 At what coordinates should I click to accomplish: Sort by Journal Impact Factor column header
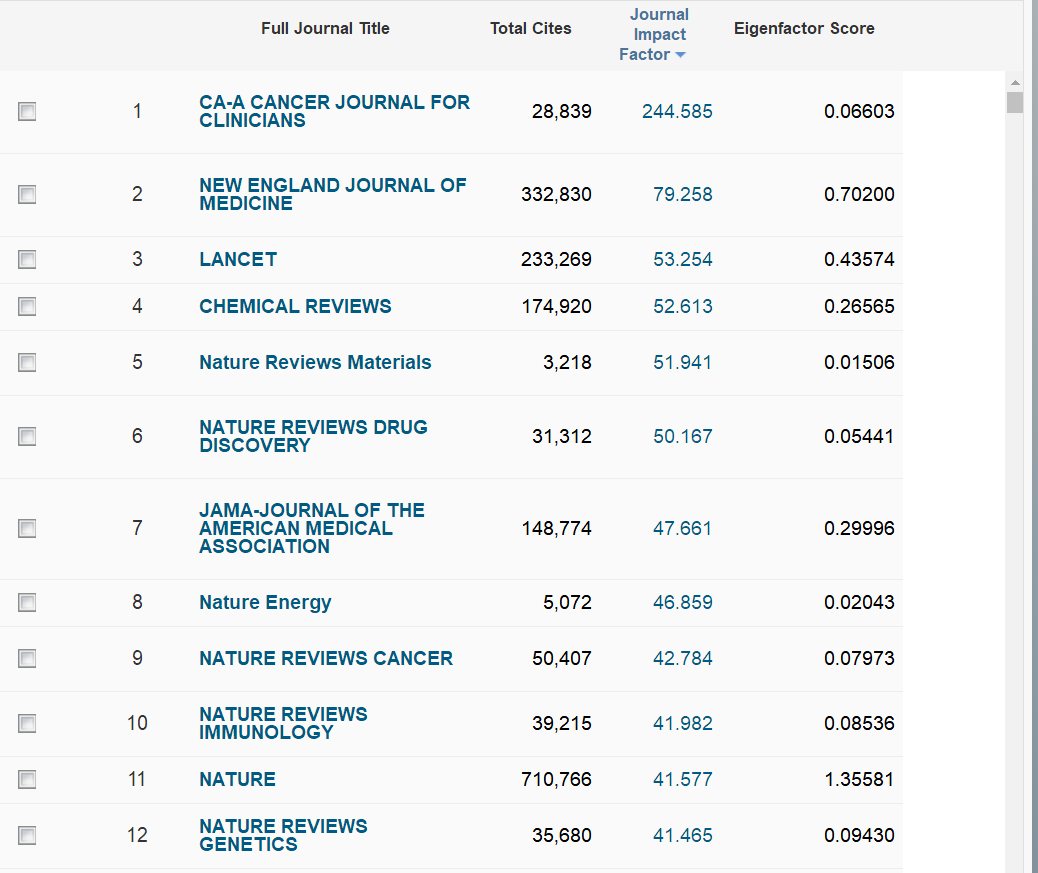tap(653, 34)
